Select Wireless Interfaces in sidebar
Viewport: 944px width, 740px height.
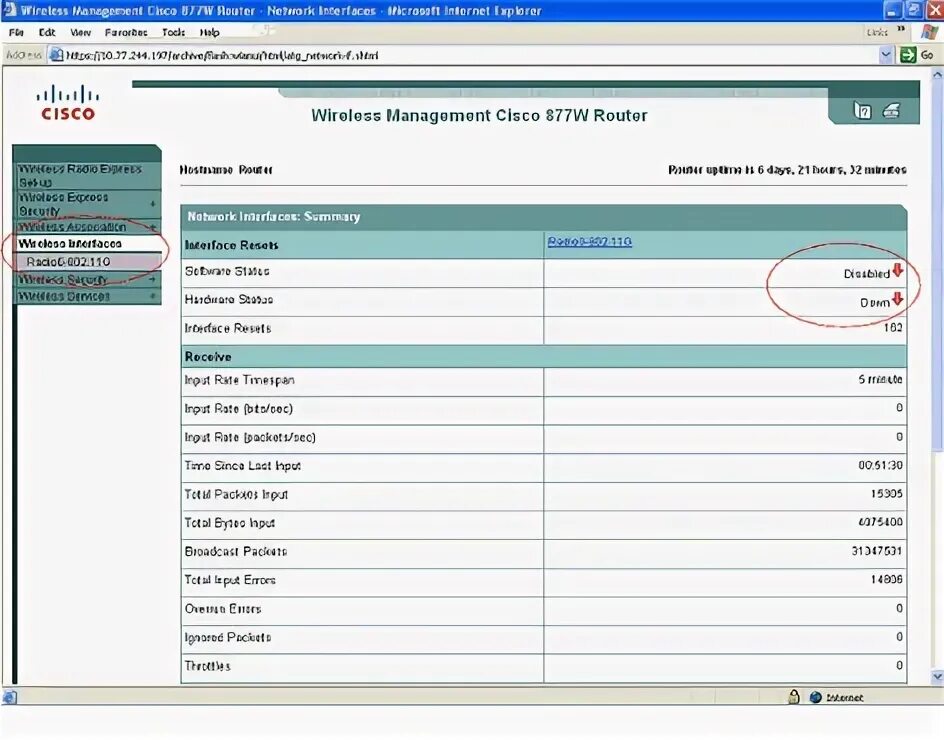[x=87, y=244]
